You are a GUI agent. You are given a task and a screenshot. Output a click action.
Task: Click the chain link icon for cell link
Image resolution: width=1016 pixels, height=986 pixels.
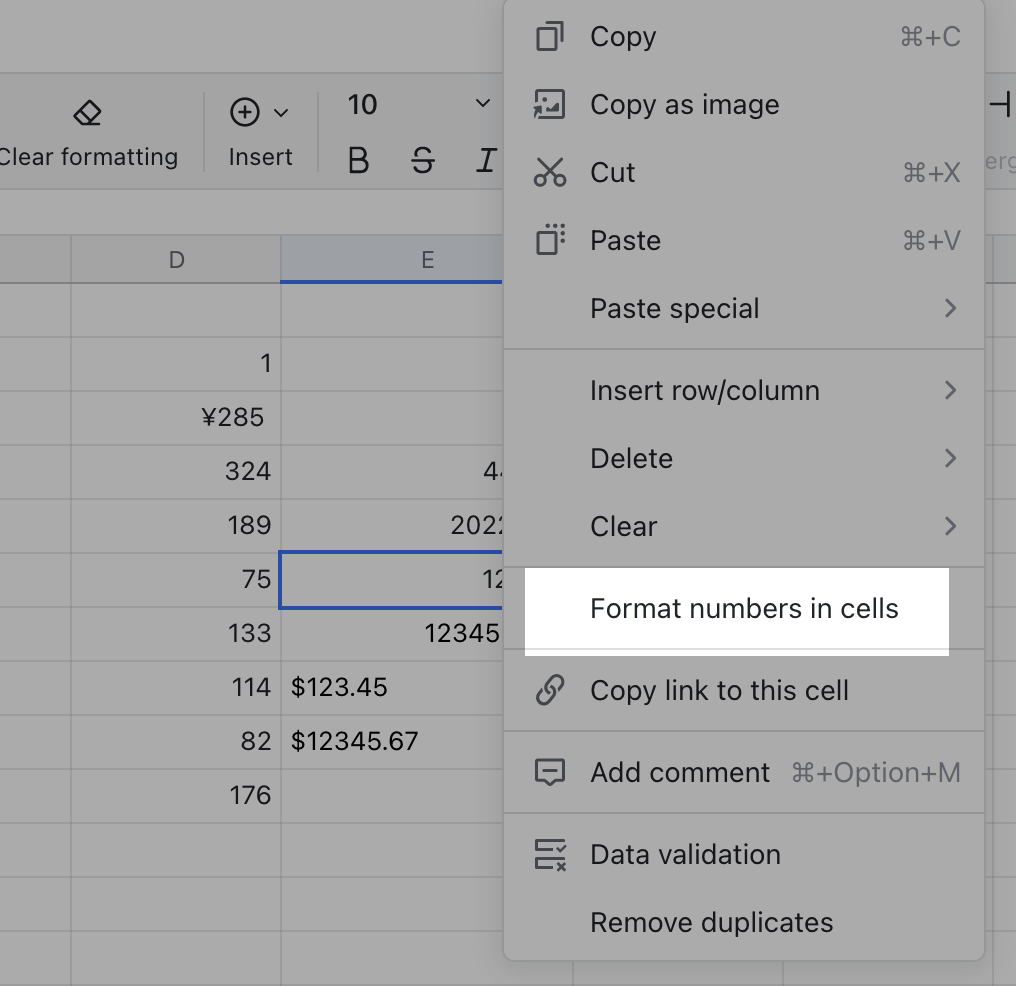[x=548, y=690]
